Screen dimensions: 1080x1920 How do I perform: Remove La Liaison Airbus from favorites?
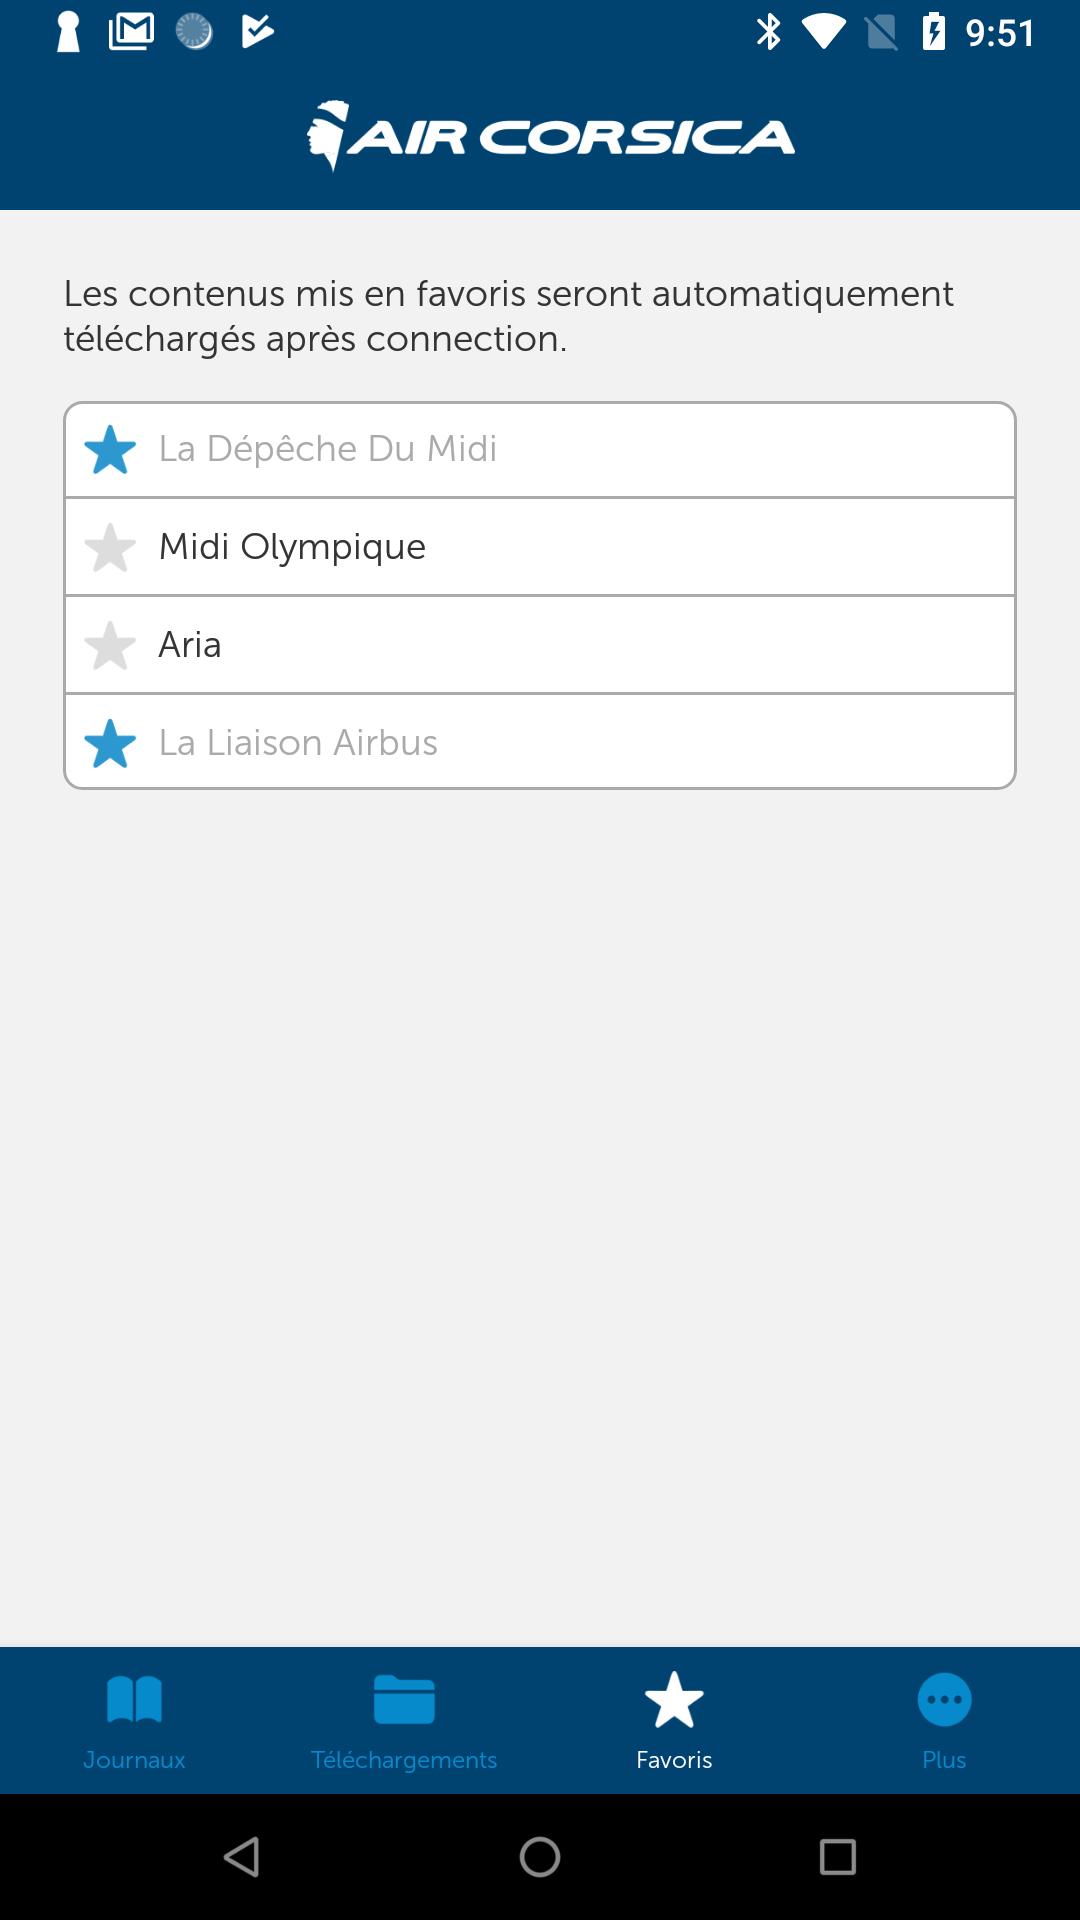click(x=110, y=744)
